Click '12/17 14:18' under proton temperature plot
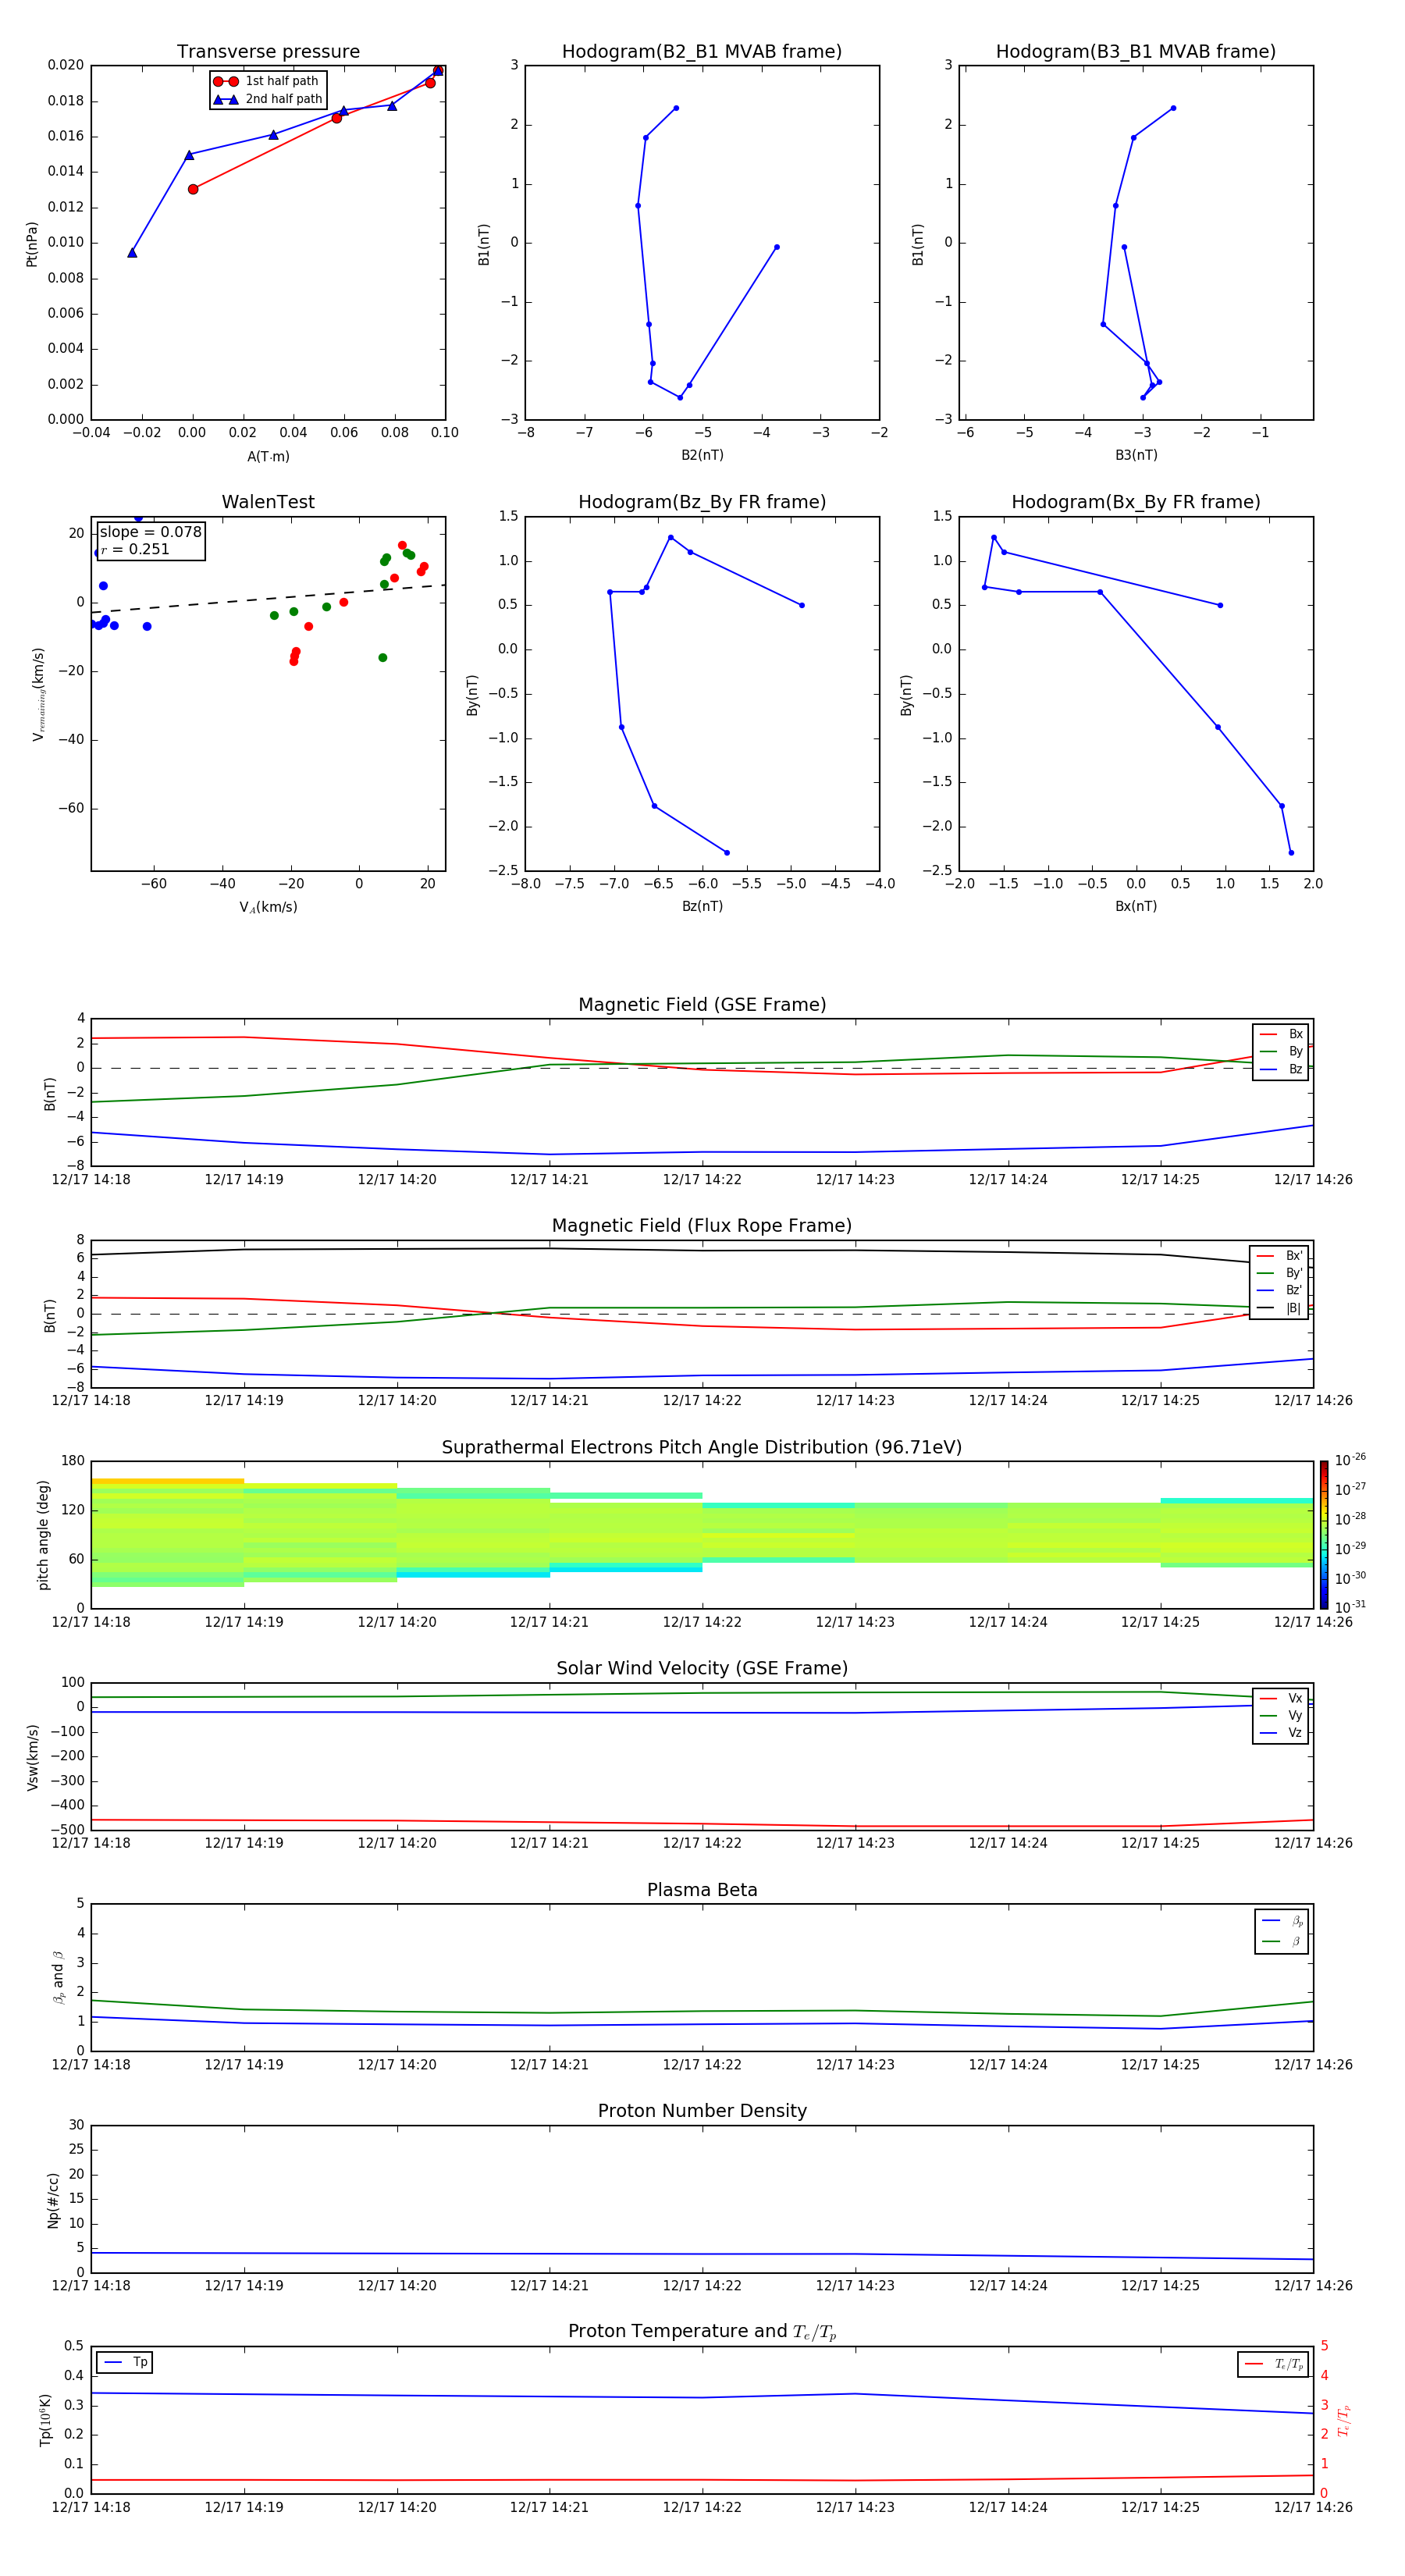 [91, 2508]
